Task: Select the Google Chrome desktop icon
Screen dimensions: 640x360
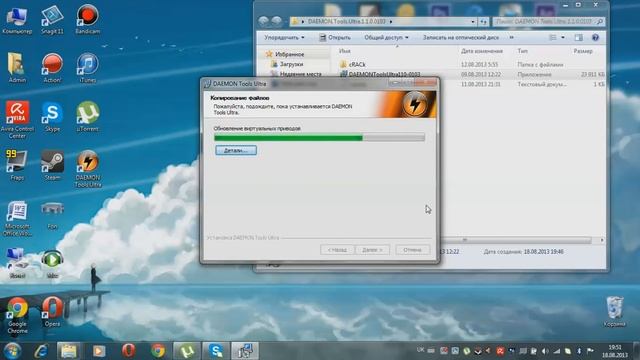Action: [17, 316]
